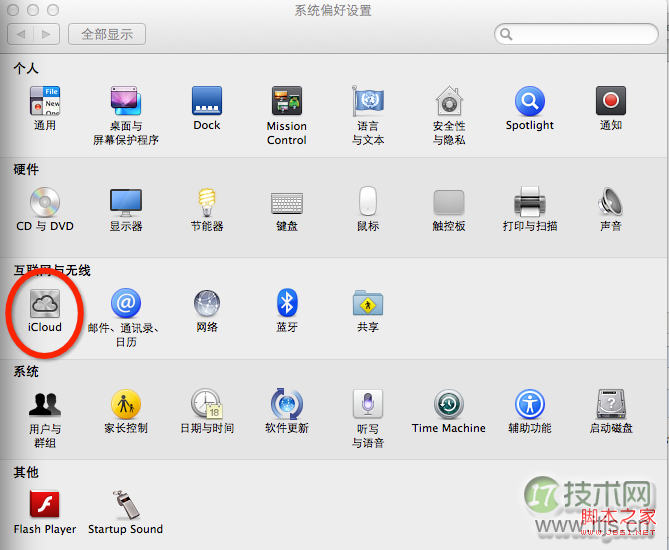Open Time Machine preferences
This screenshot has width=669, height=550.
pyautogui.click(x=449, y=404)
